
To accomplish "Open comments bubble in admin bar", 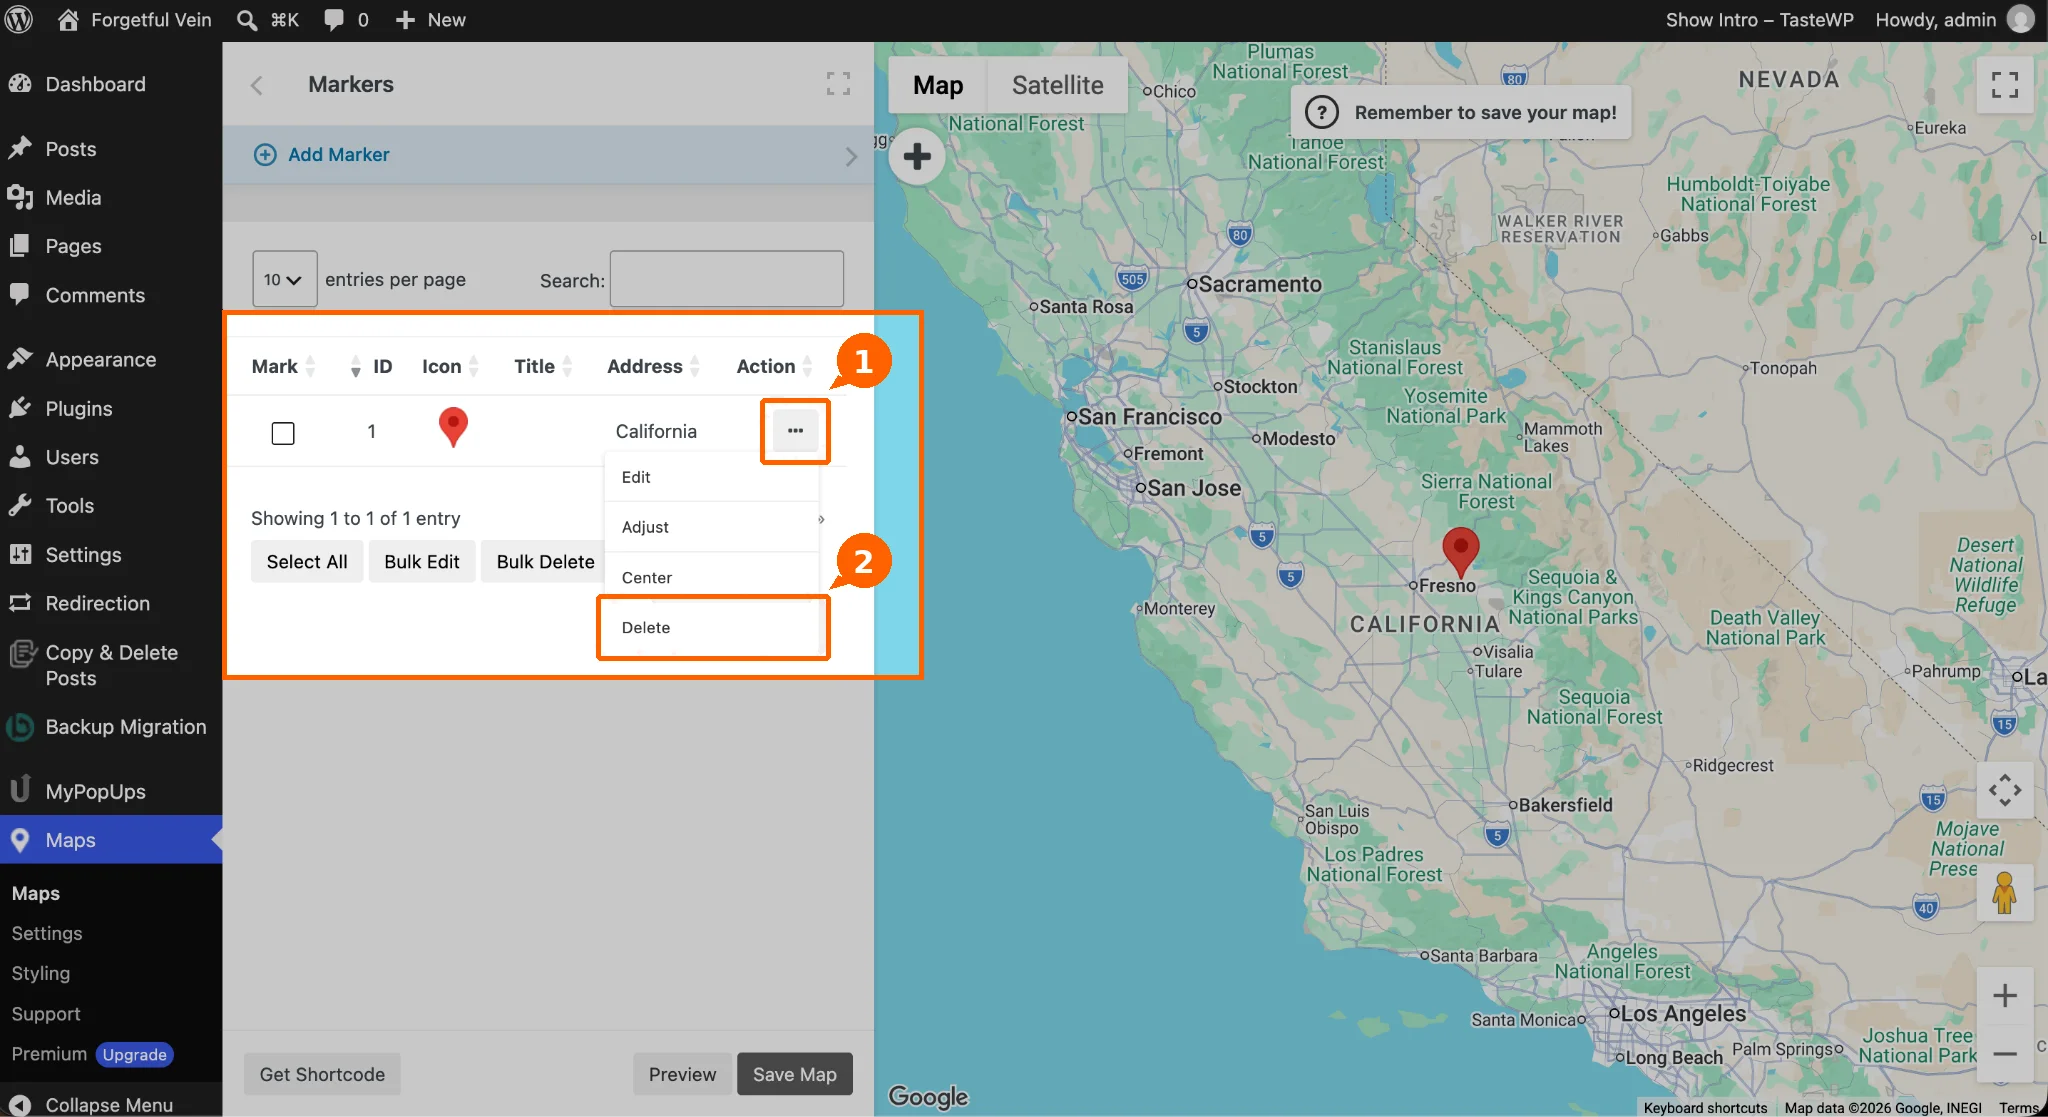I will (346, 20).
